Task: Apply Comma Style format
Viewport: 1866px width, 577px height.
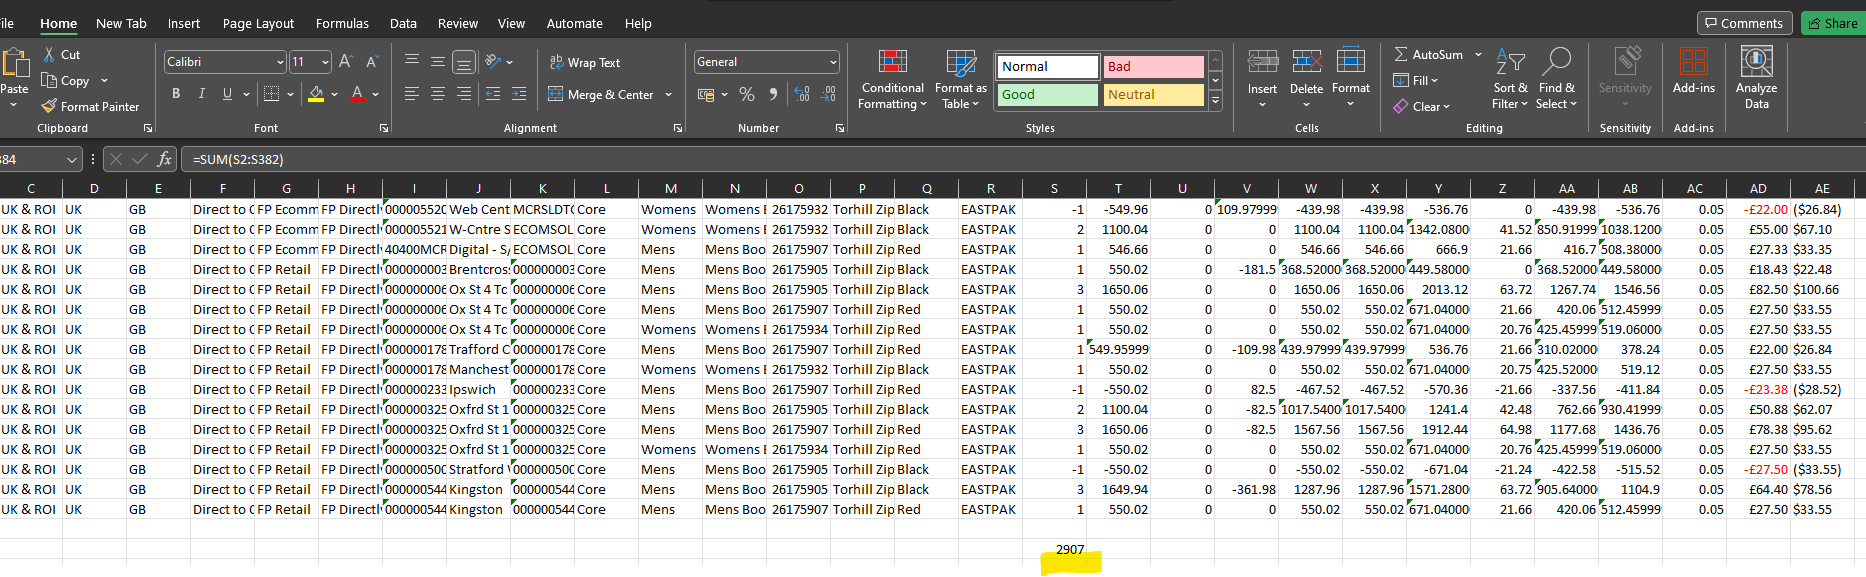Action: click(x=773, y=94)
